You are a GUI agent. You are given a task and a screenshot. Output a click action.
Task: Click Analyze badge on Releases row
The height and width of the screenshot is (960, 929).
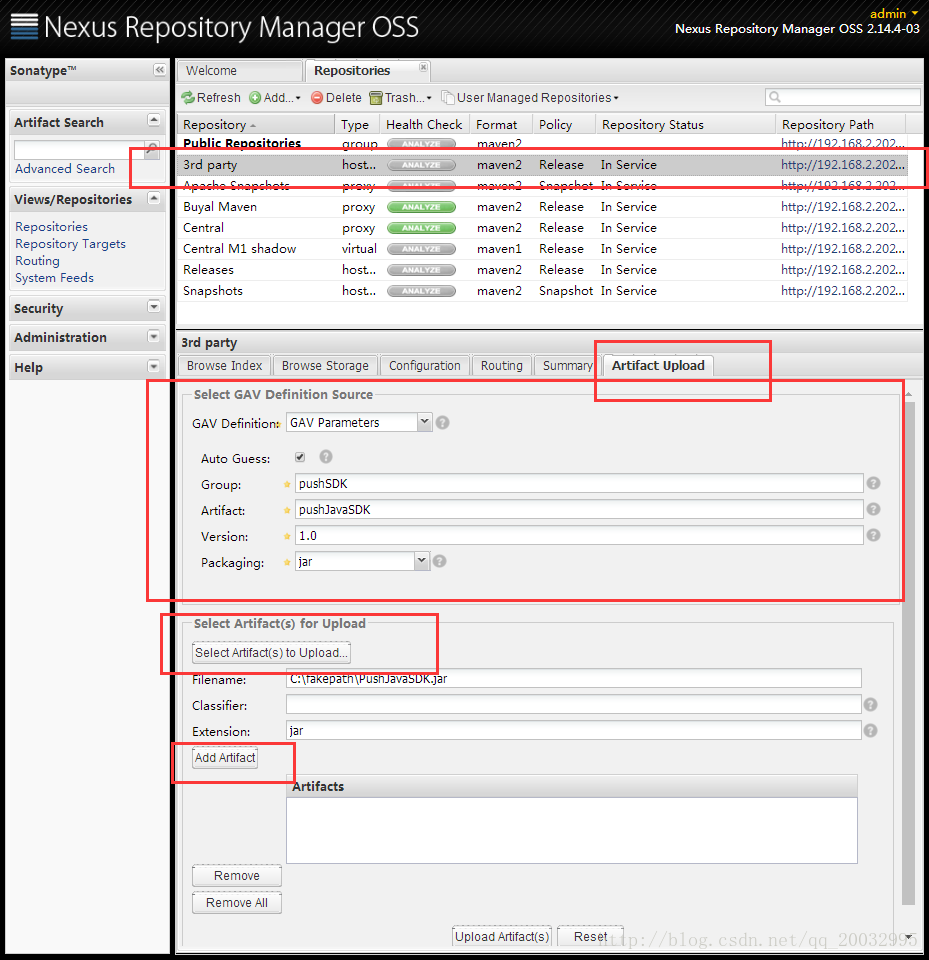pyautogui.click(x=421, y=270)
